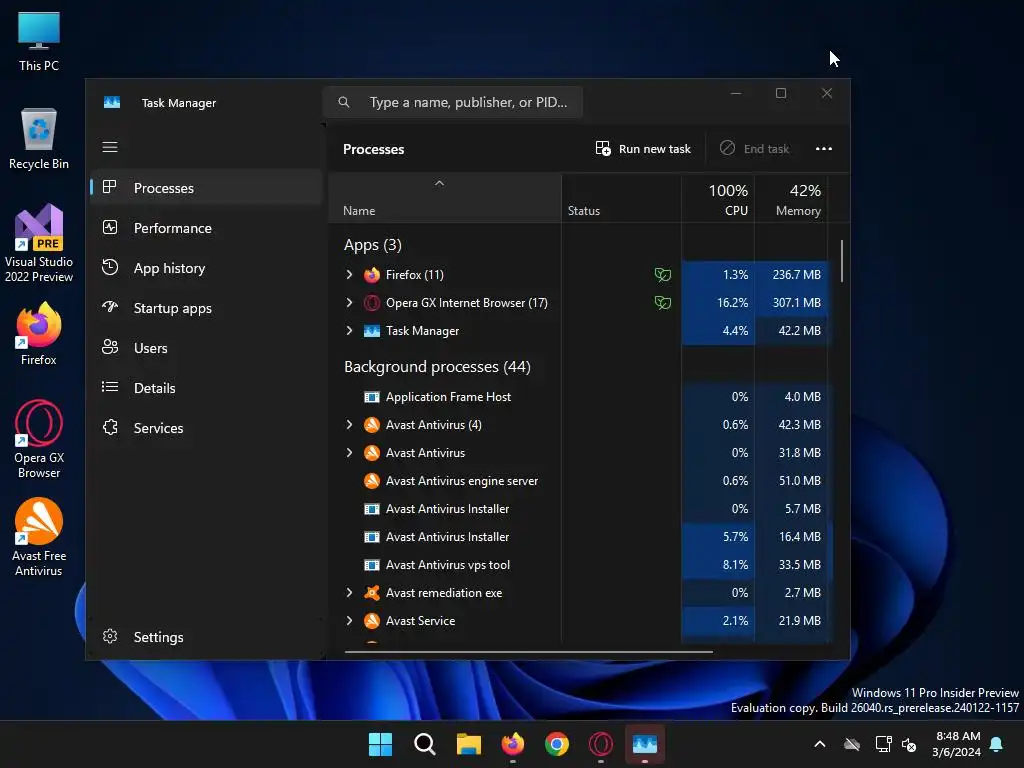Select the Recycle Bin desktop icon
Image resolution: width=1024 pixels, height=768 pixels.
(39, 138)
